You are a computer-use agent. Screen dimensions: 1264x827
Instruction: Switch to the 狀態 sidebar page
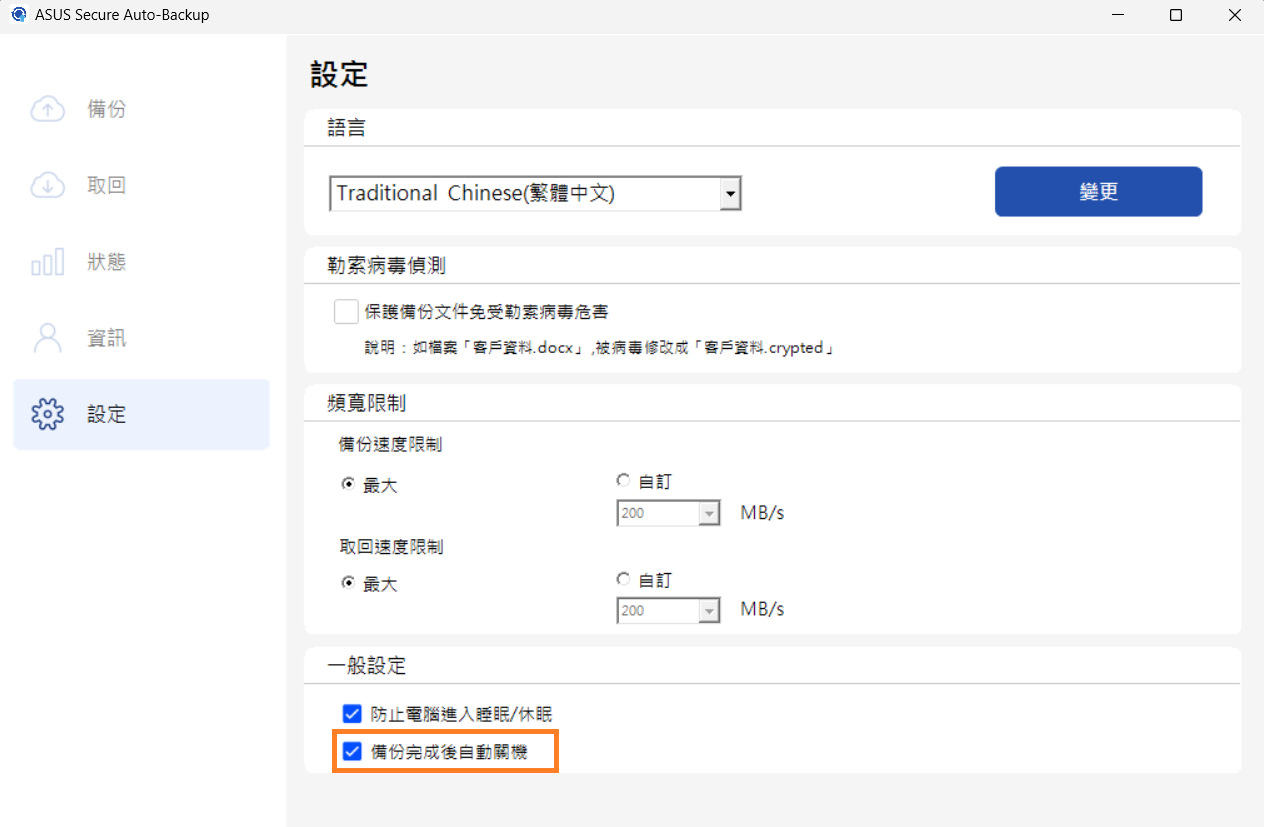coord(141,262)
